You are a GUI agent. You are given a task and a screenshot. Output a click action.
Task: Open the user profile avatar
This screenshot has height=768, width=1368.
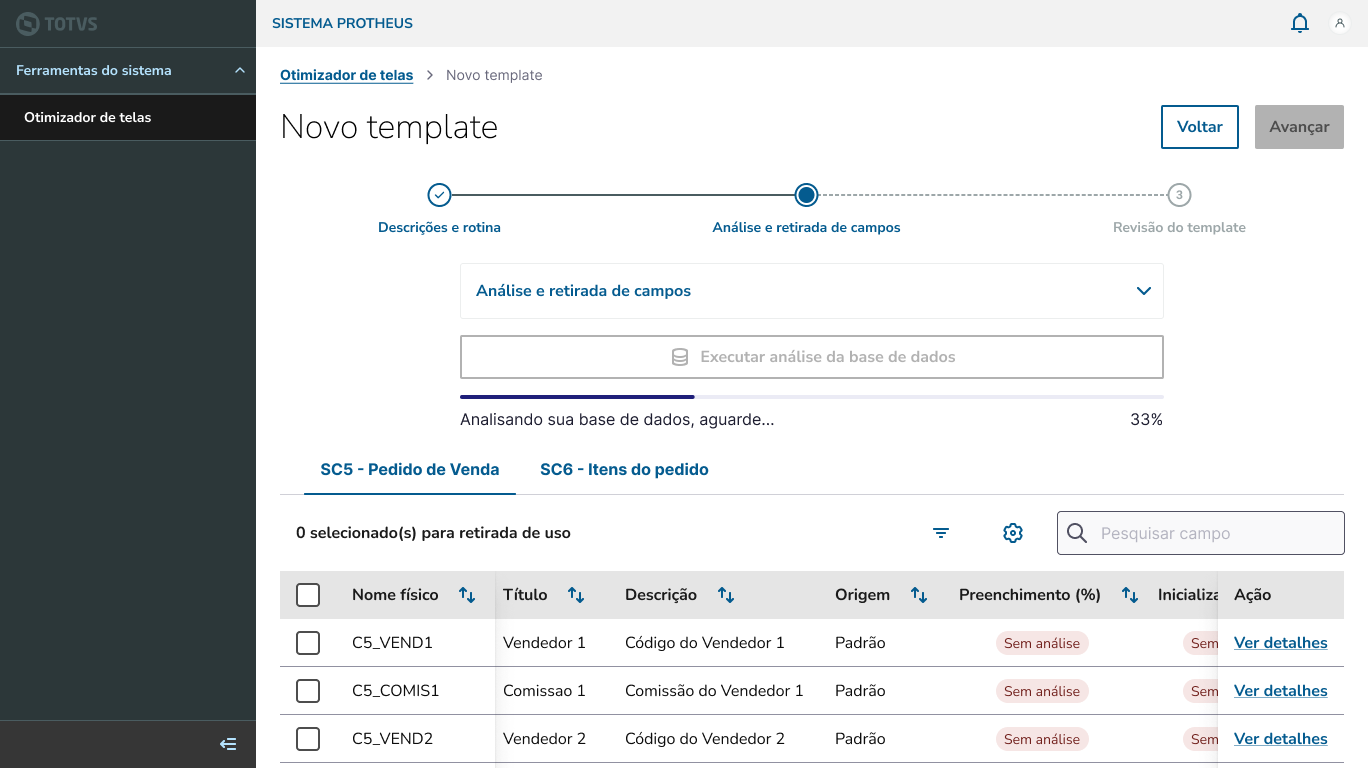click(x=1340, y=23)
